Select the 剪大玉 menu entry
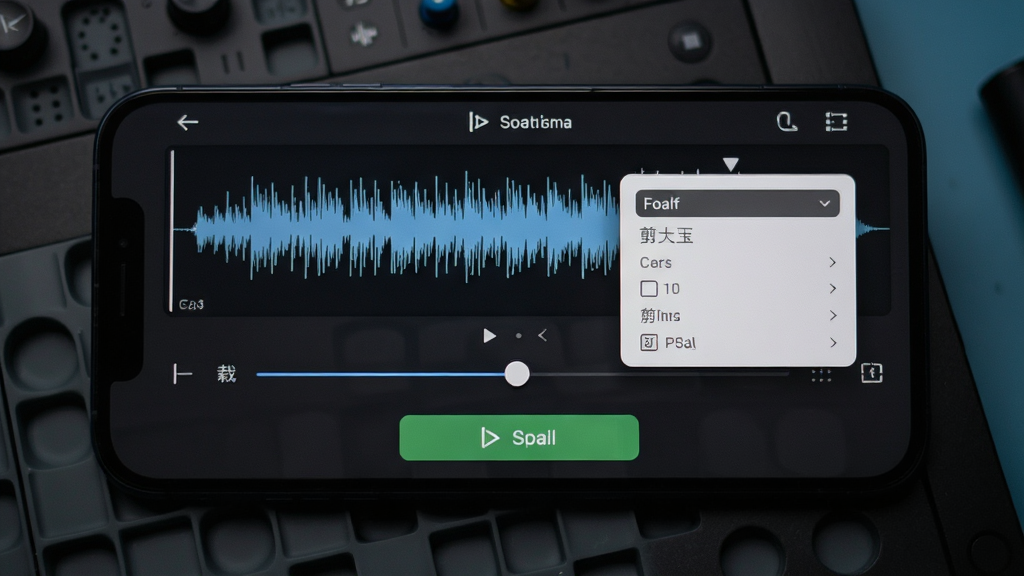Screen dimensions: 1024x576 tap(666, 235)
